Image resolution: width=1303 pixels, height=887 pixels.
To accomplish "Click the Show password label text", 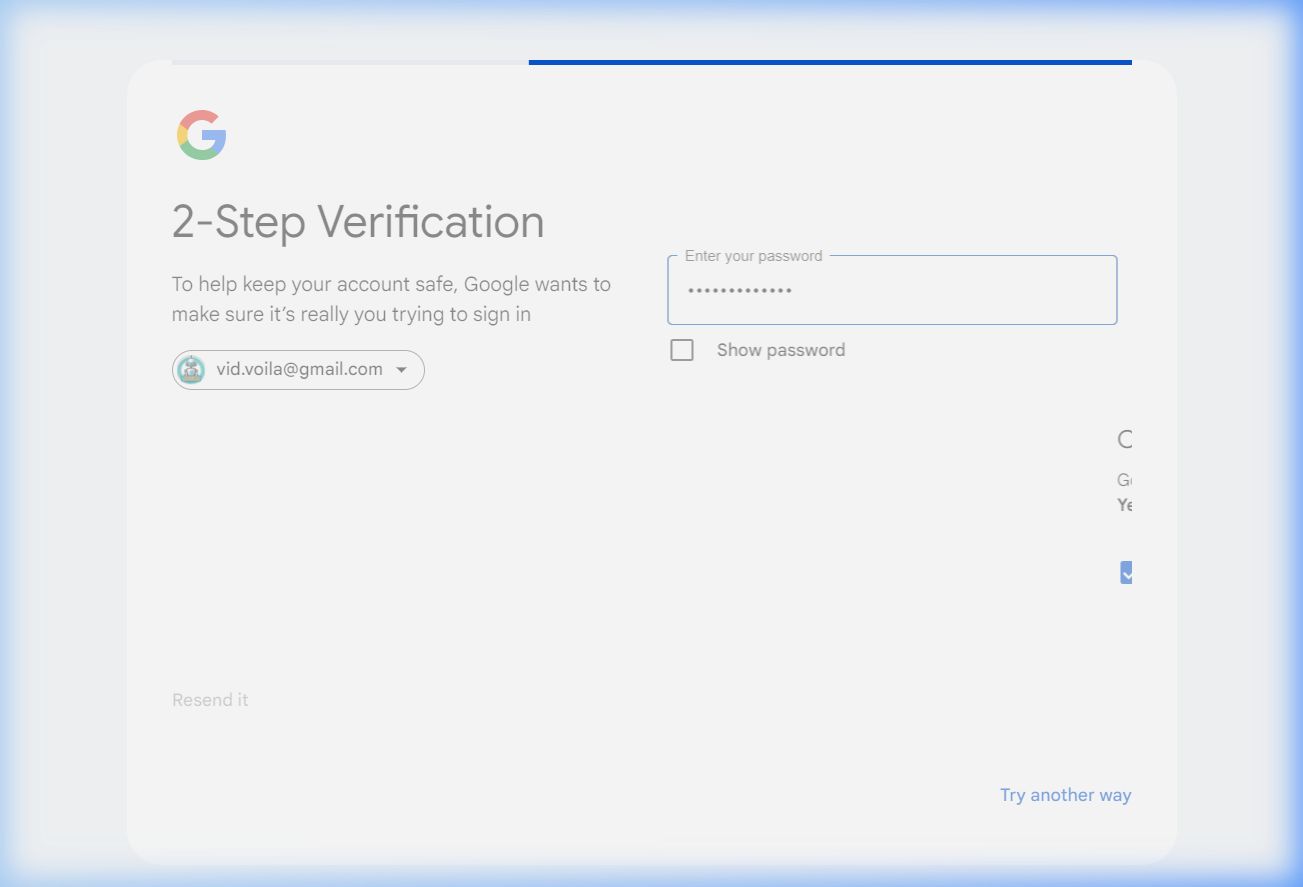I will point(780,350).
